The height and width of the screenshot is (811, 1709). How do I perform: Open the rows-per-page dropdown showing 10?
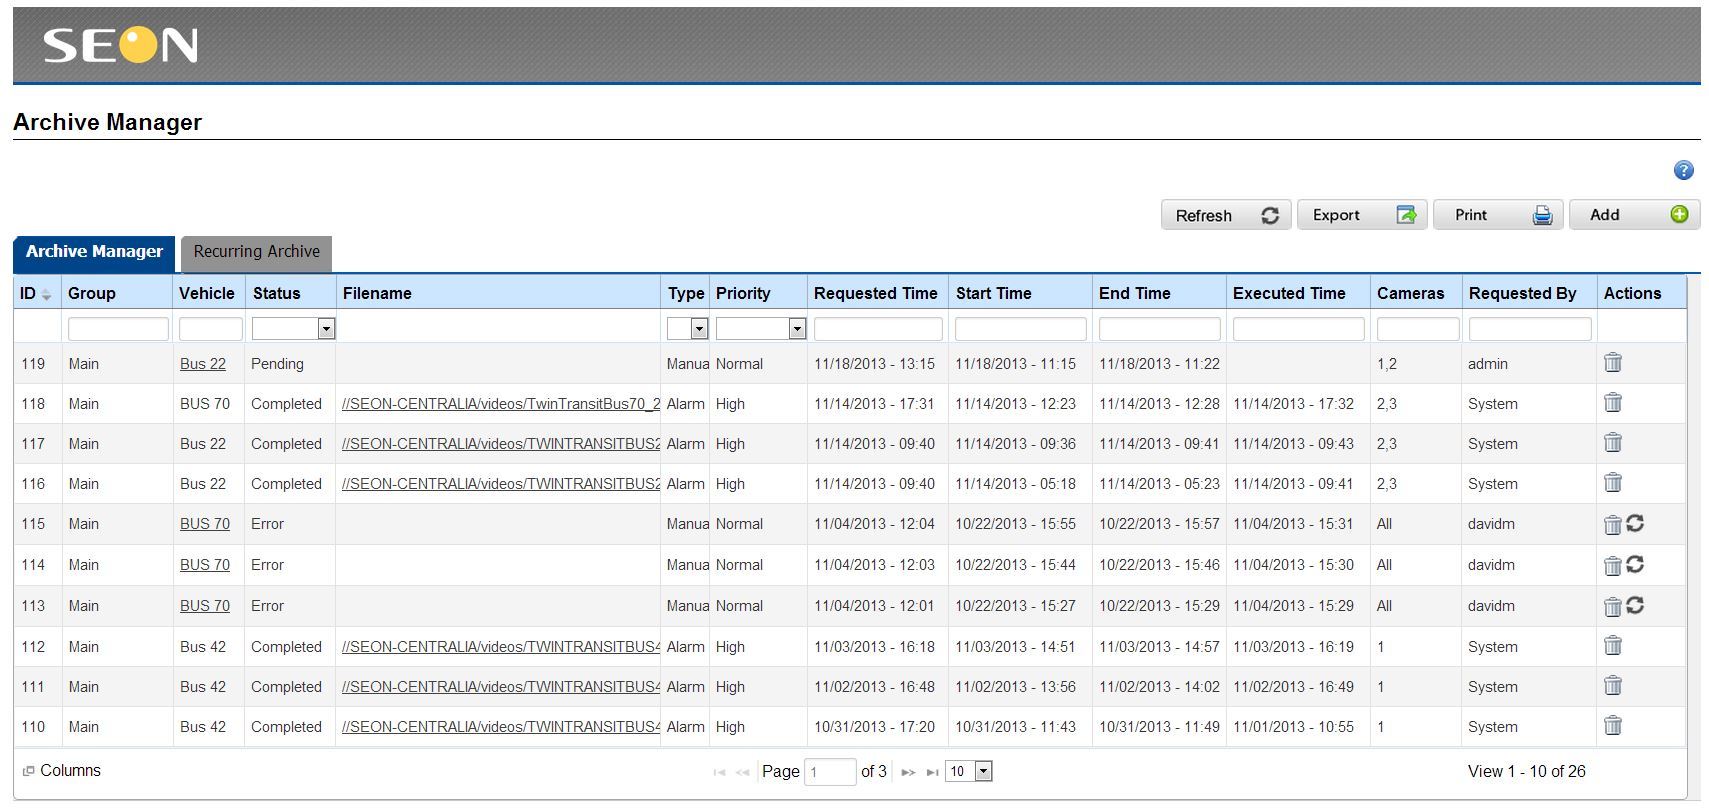click(x=969, y=771)
